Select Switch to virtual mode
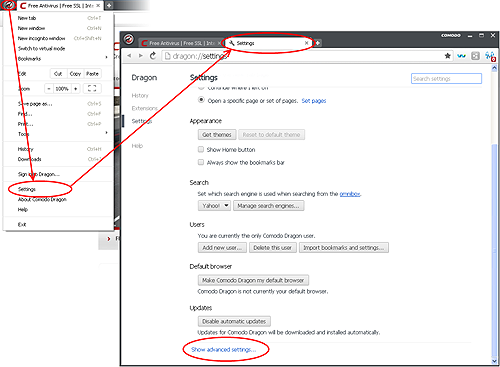This screenshot has width=500, height=367. tap(58, 49)
